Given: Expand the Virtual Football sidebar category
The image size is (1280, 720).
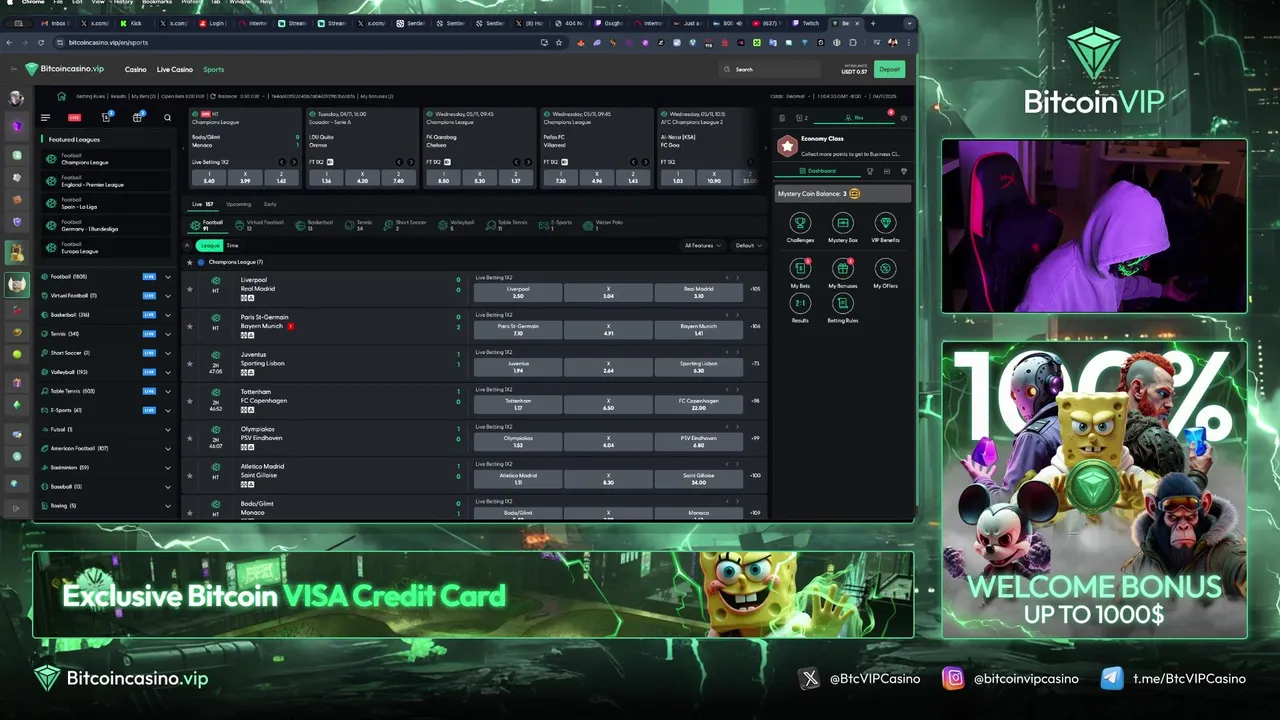Looking at the screenshot, I should [x=167, y=296].
